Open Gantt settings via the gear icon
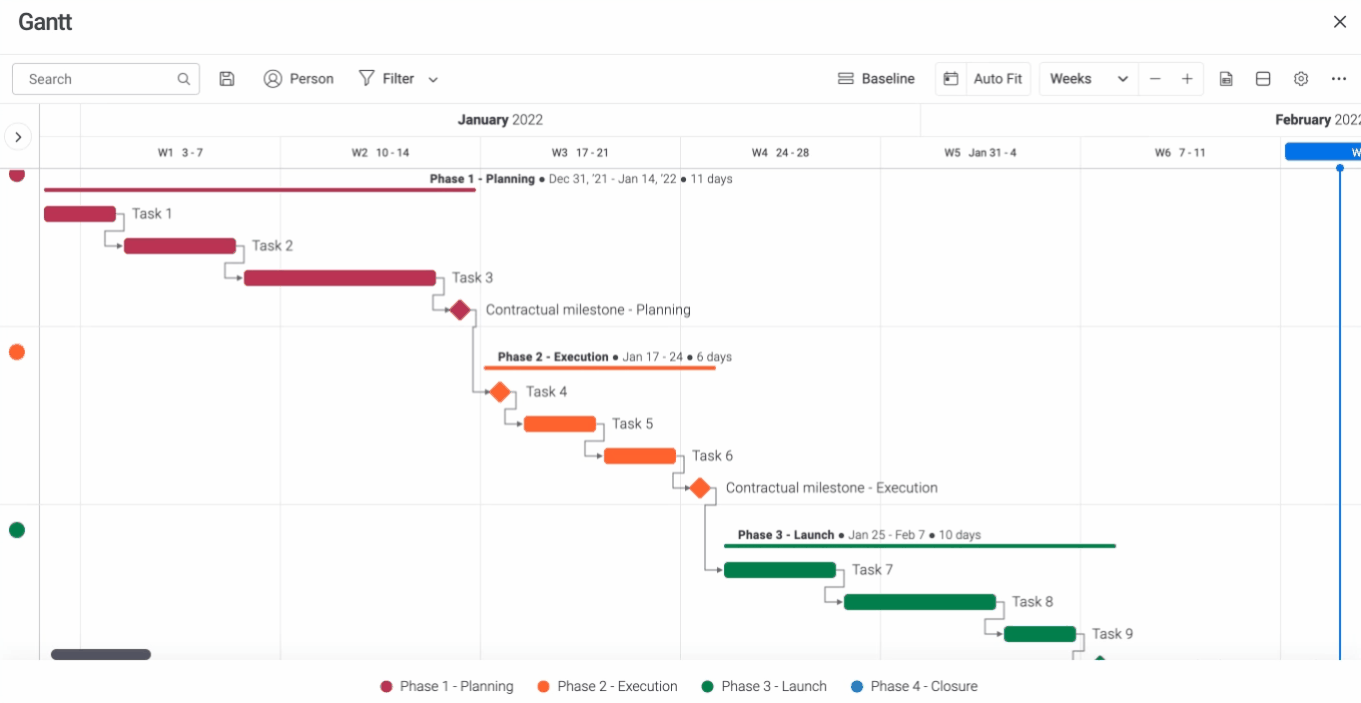The image size is (1361, 703). click(1301, 78)
